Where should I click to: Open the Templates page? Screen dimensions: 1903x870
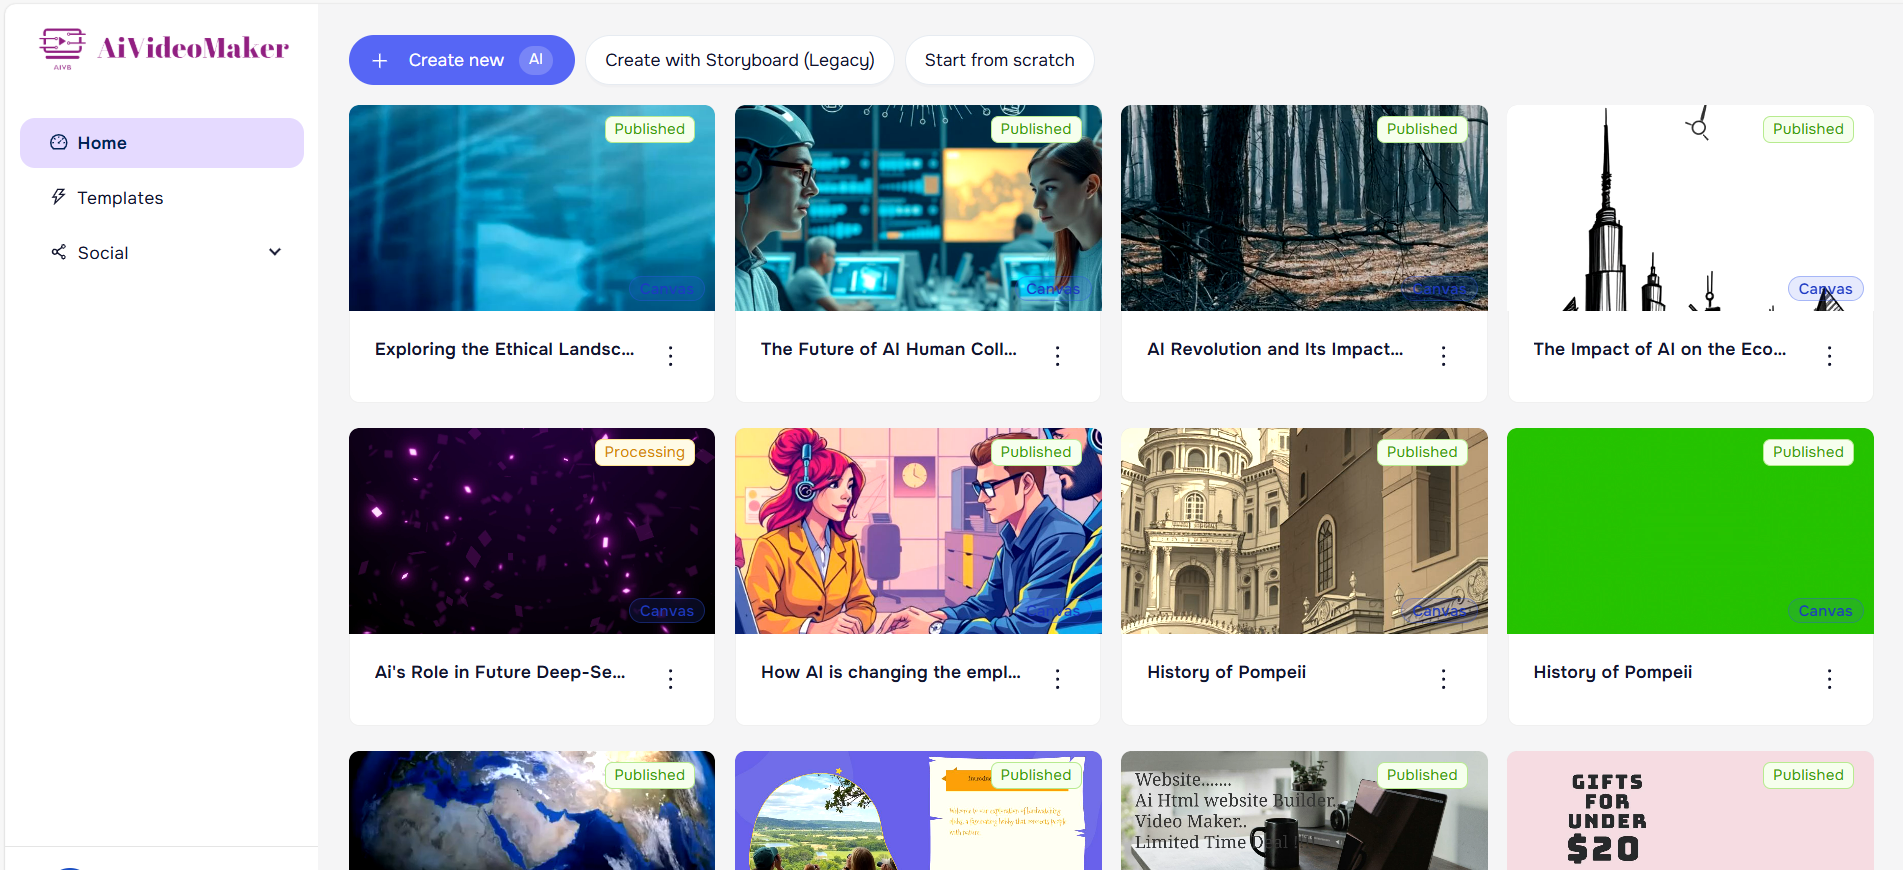coord(120,198)
